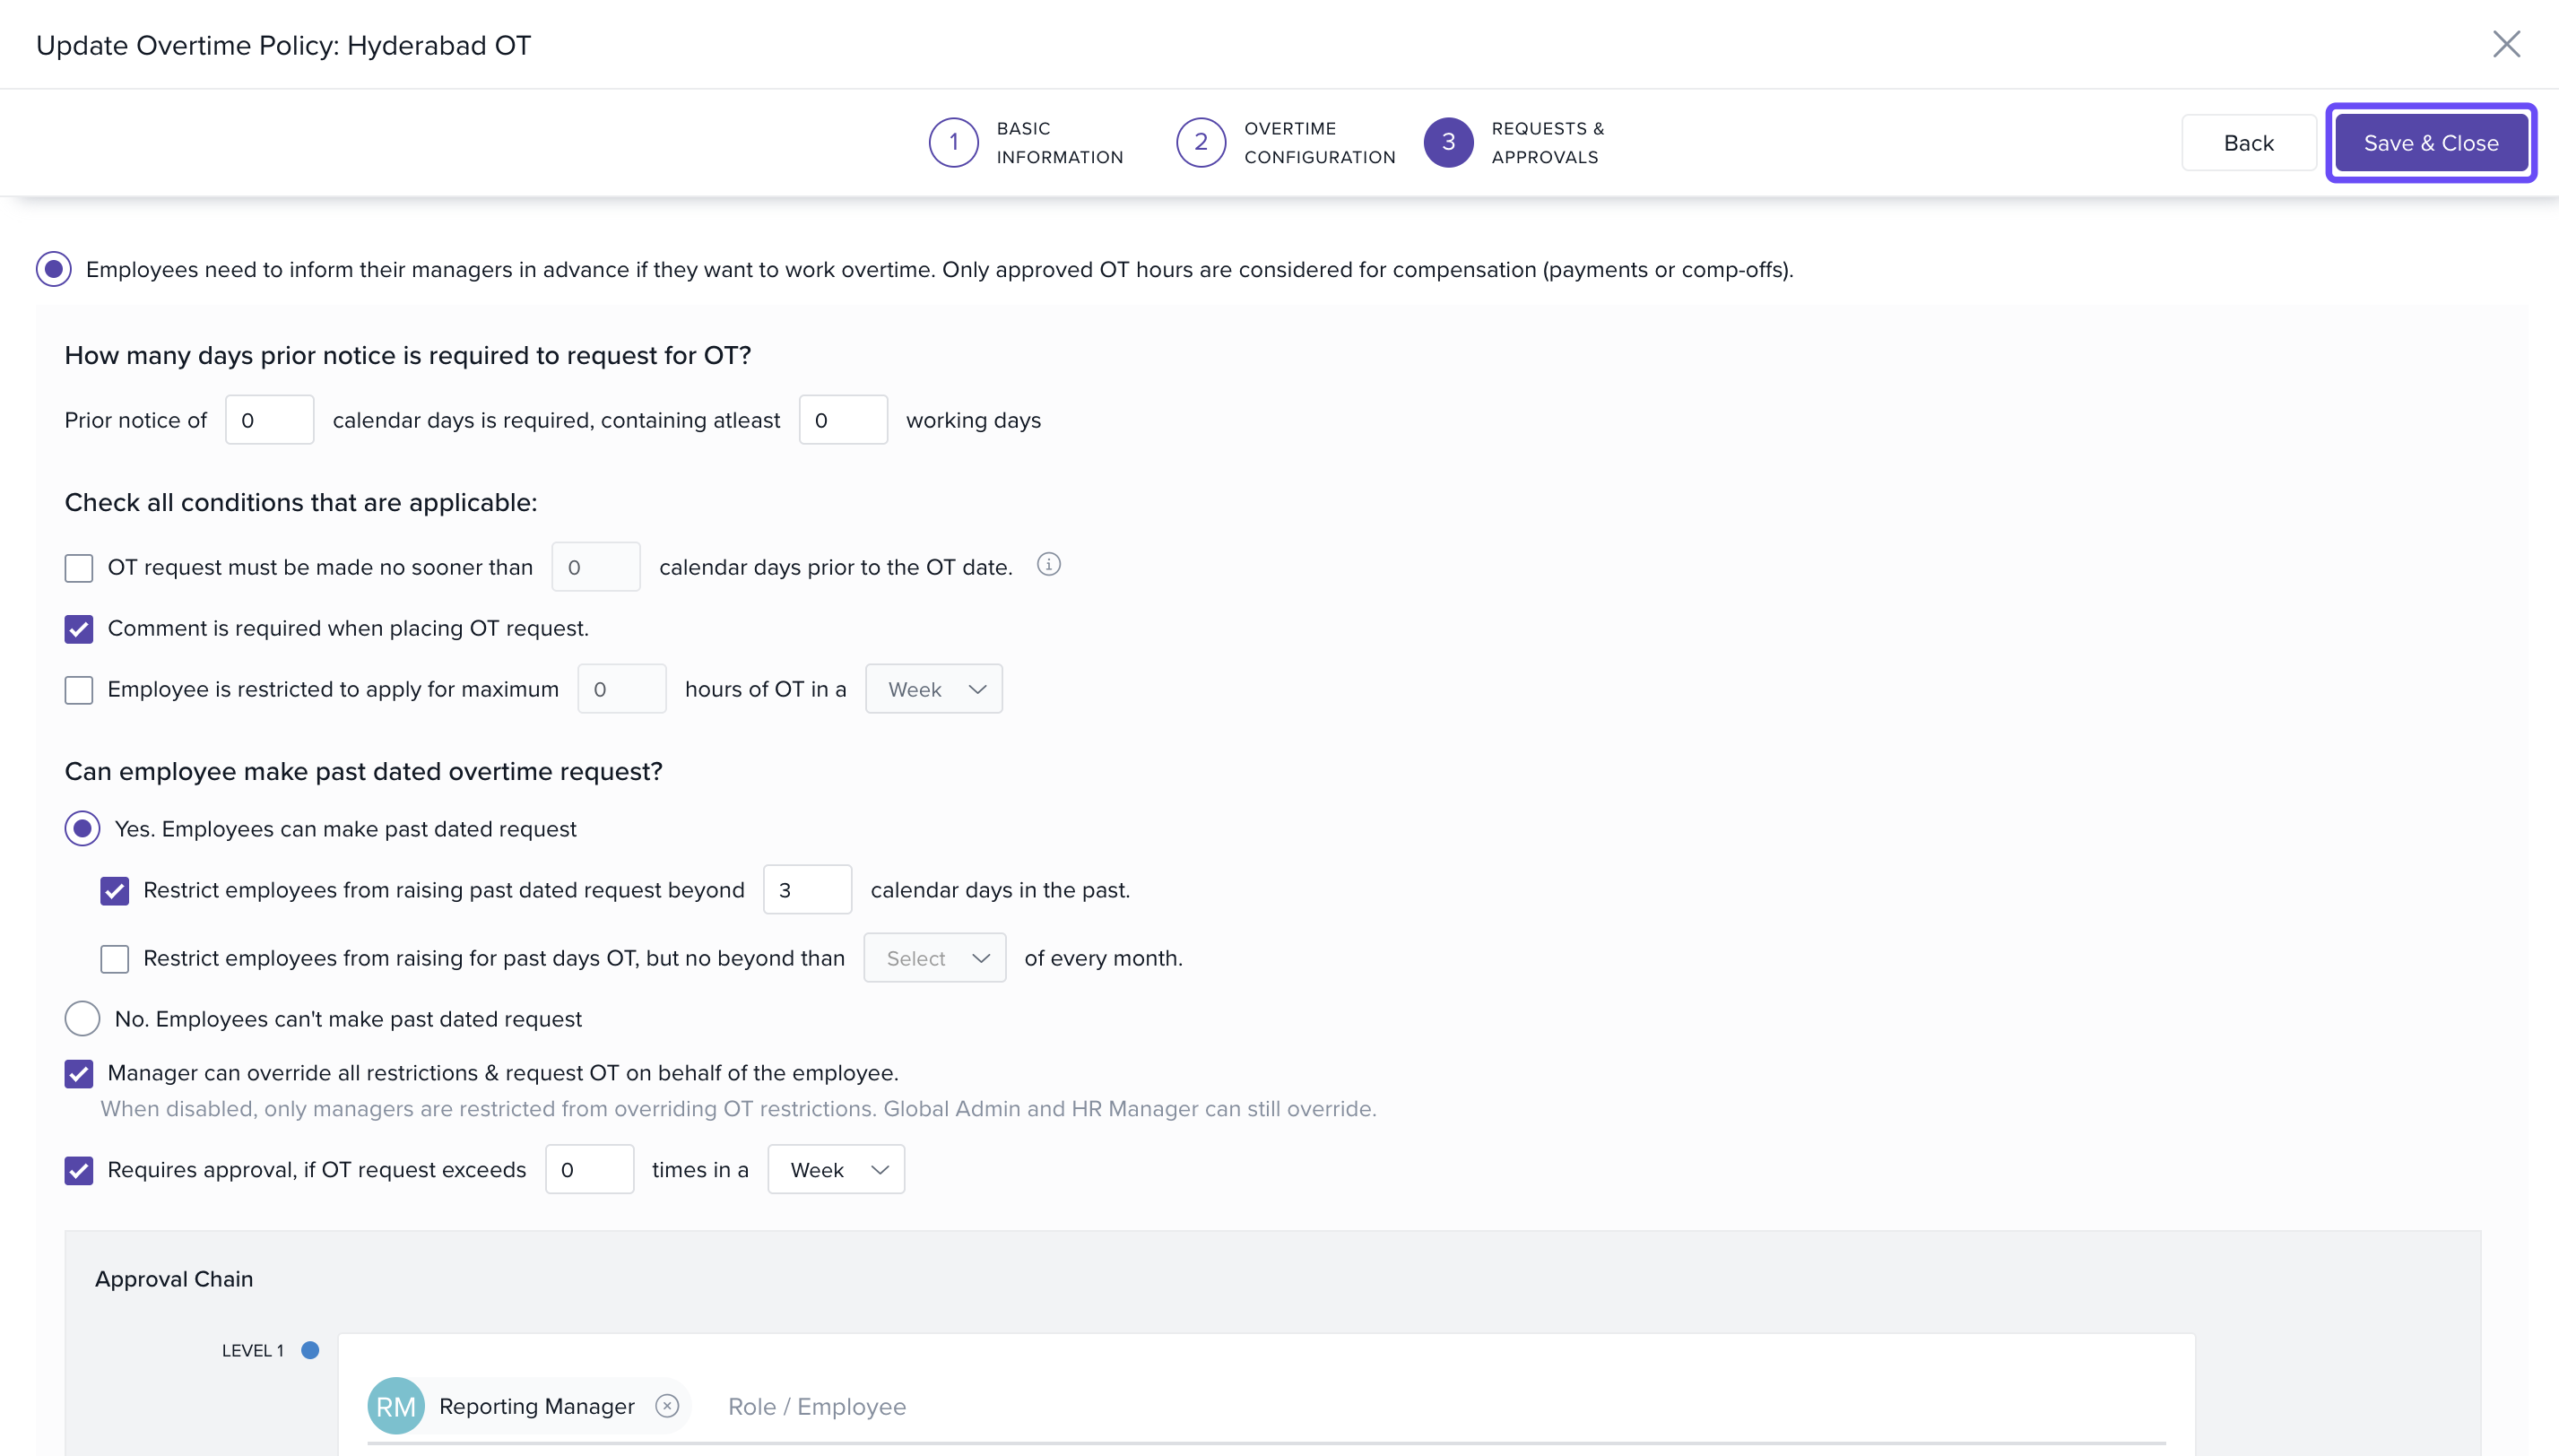
Task: Select step 3 Requests & Approvals
Action: [1447, 142]
